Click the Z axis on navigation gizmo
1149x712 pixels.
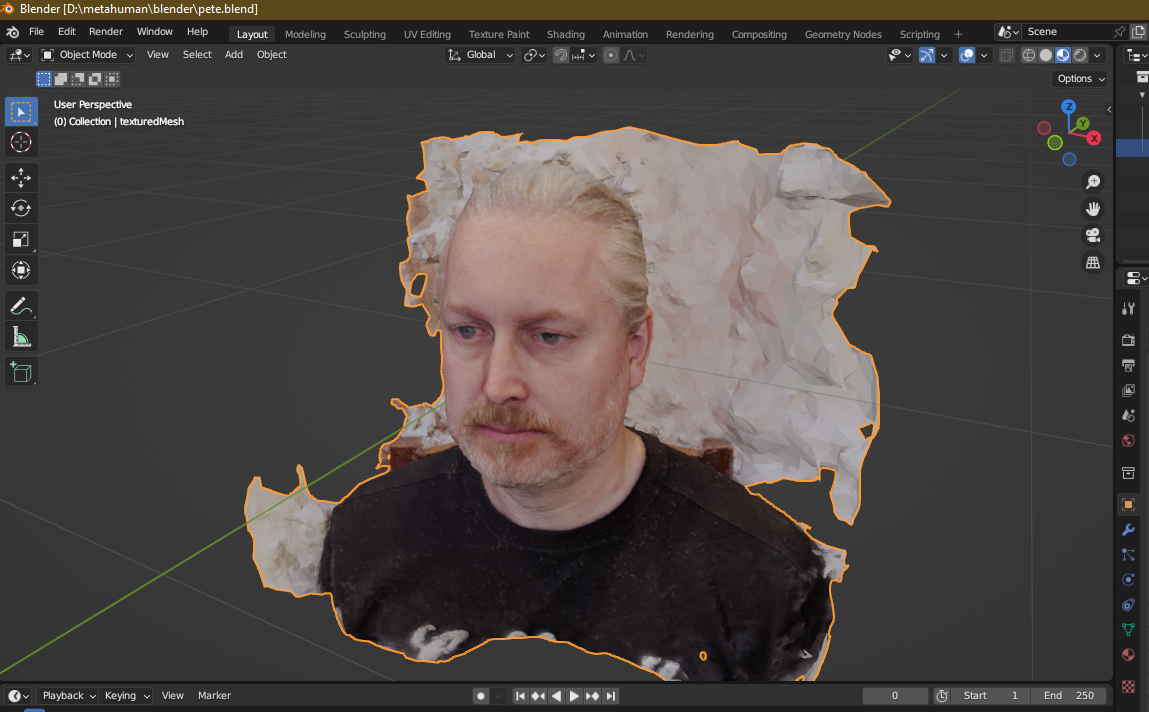[x=1068, y=107]
